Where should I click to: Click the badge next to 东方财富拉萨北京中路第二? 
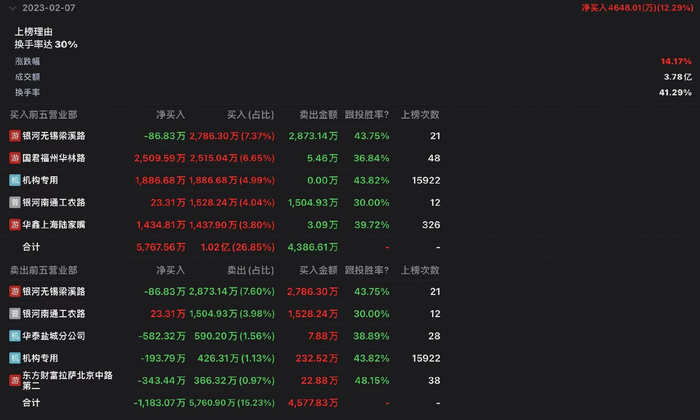click(x=15, y=380)
